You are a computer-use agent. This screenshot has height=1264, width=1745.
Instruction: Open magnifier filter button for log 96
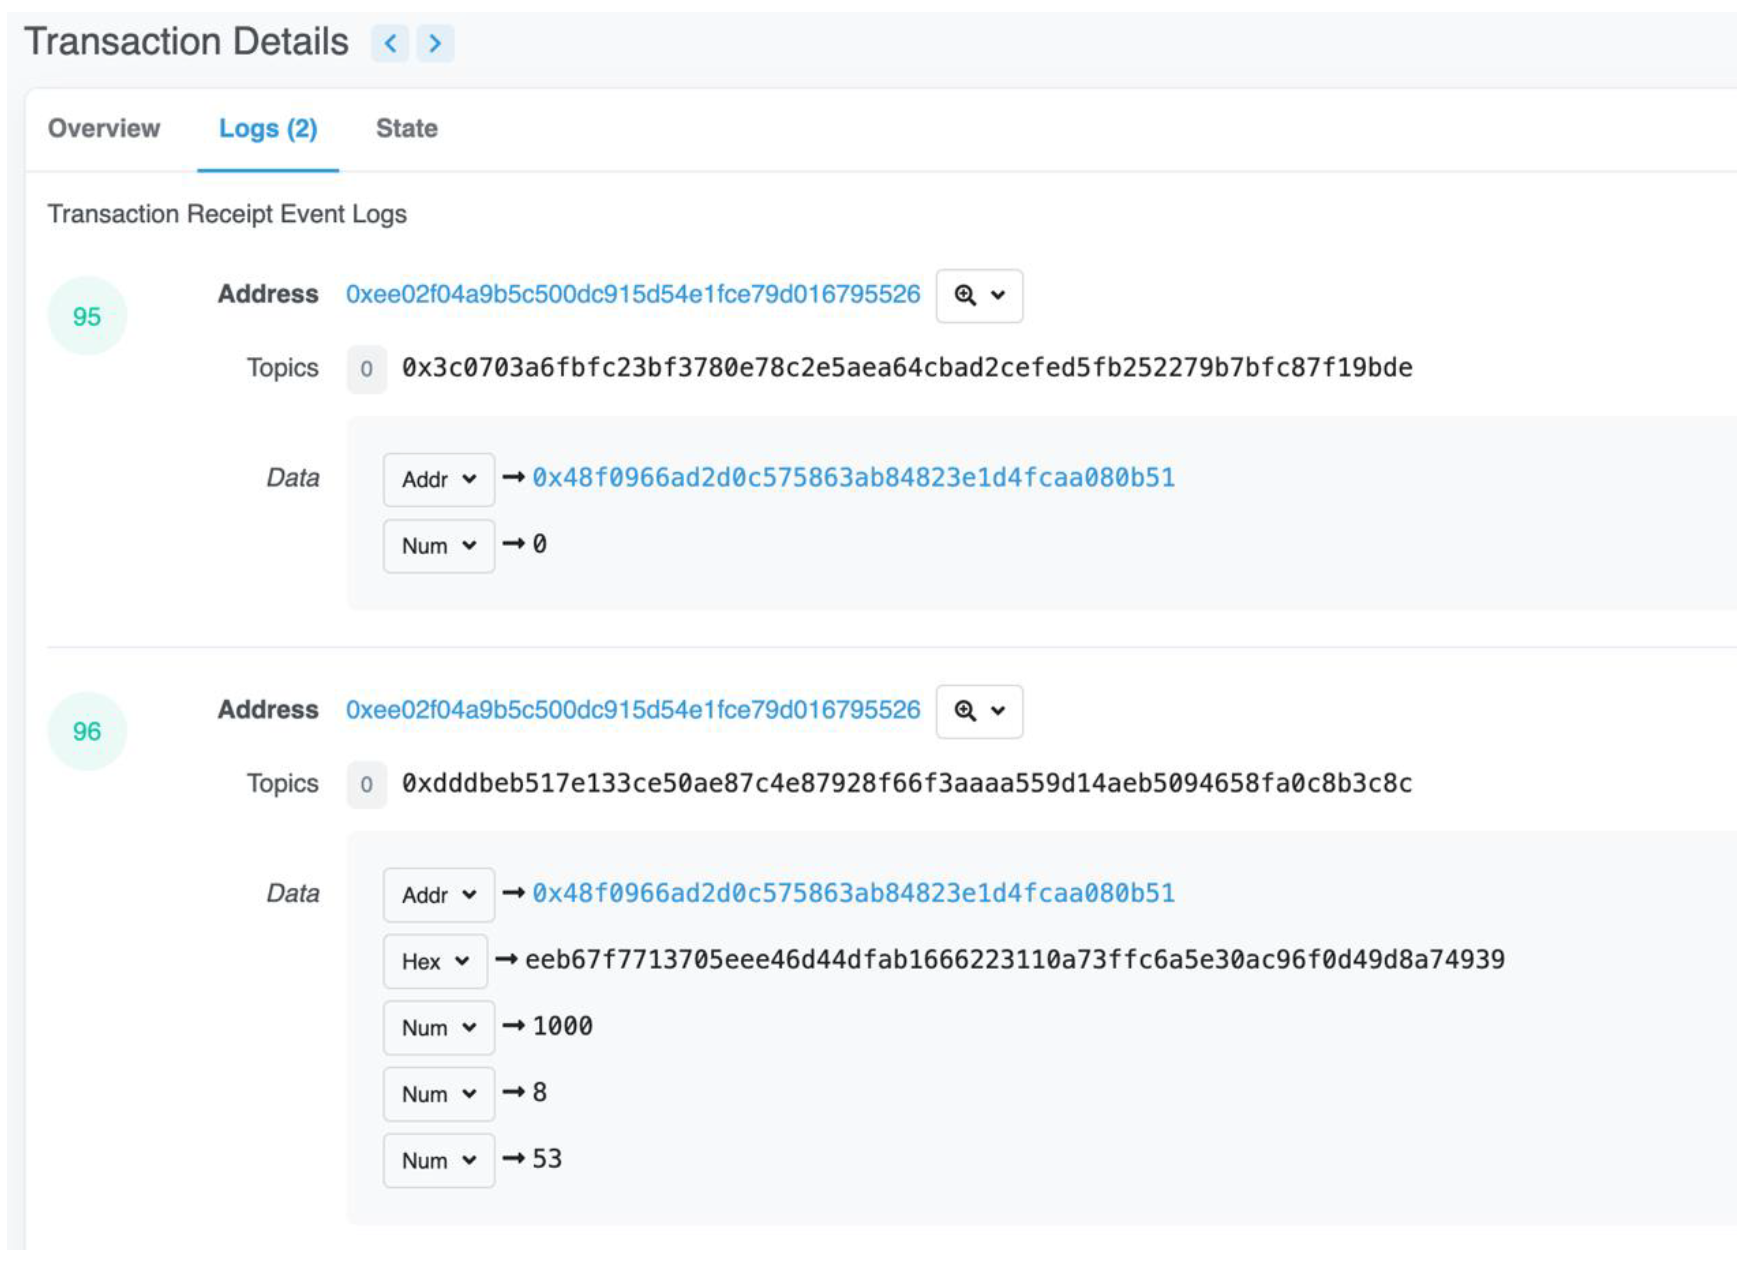(x=979, y=711)
